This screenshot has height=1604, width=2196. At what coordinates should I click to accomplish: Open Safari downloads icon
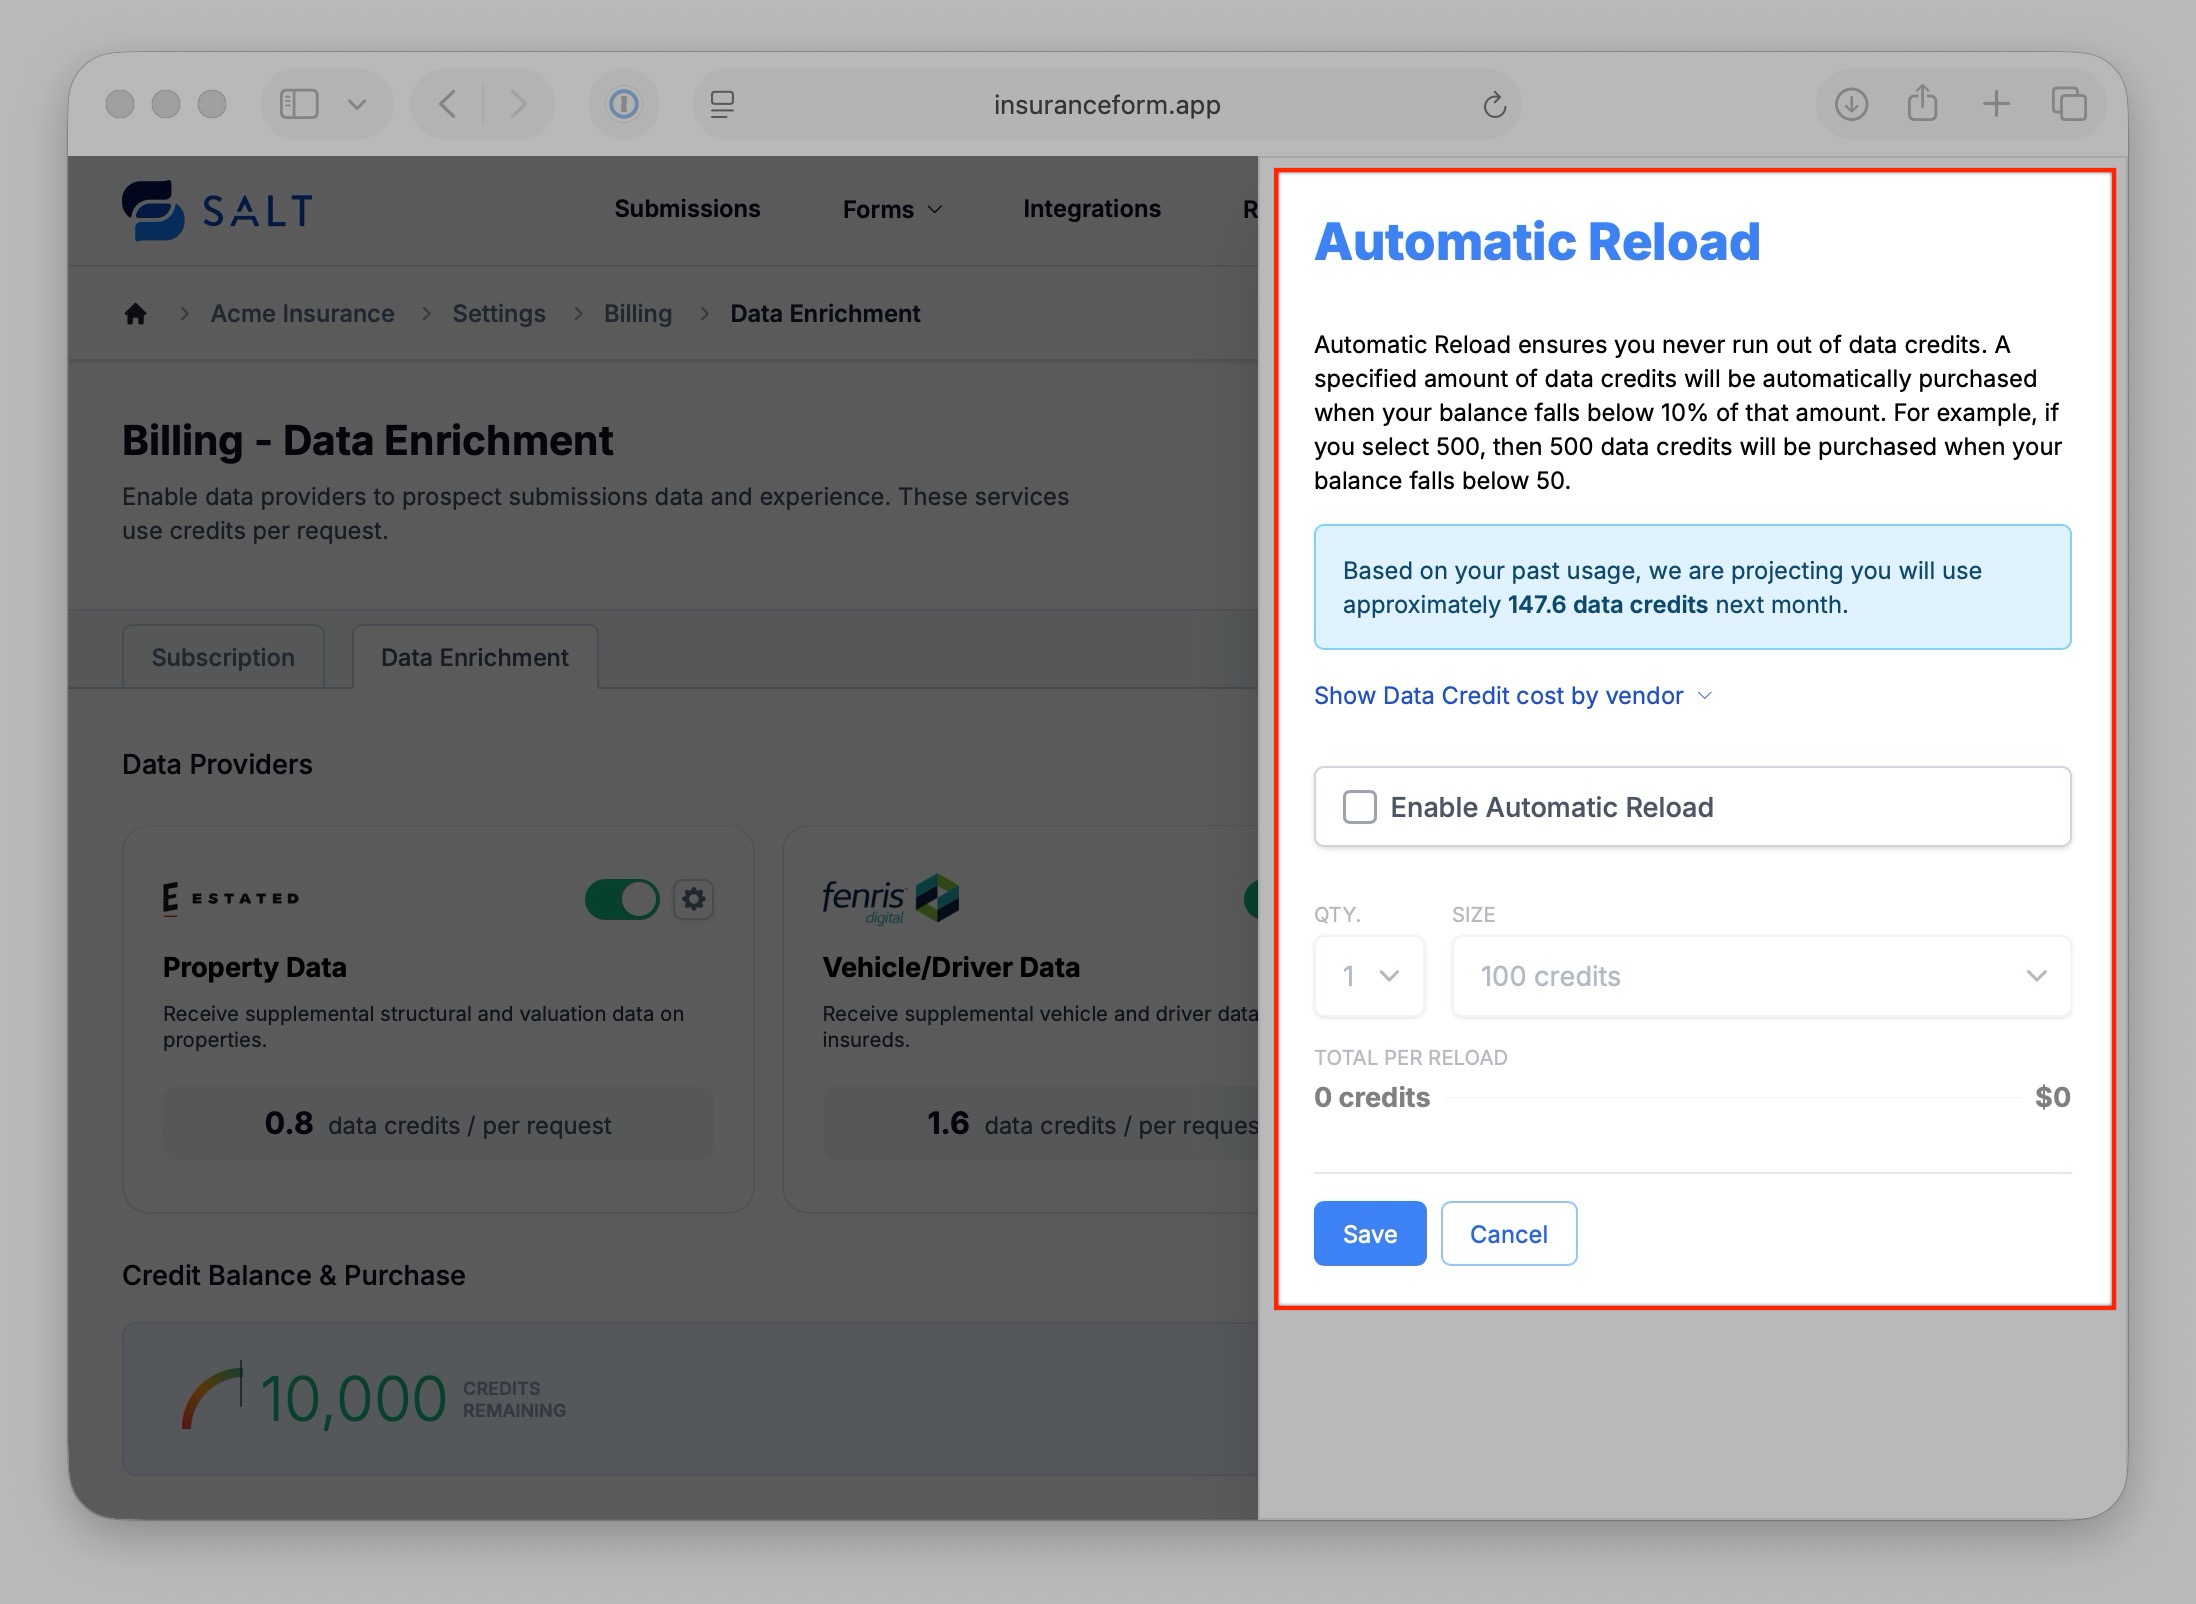(1851, 104)
